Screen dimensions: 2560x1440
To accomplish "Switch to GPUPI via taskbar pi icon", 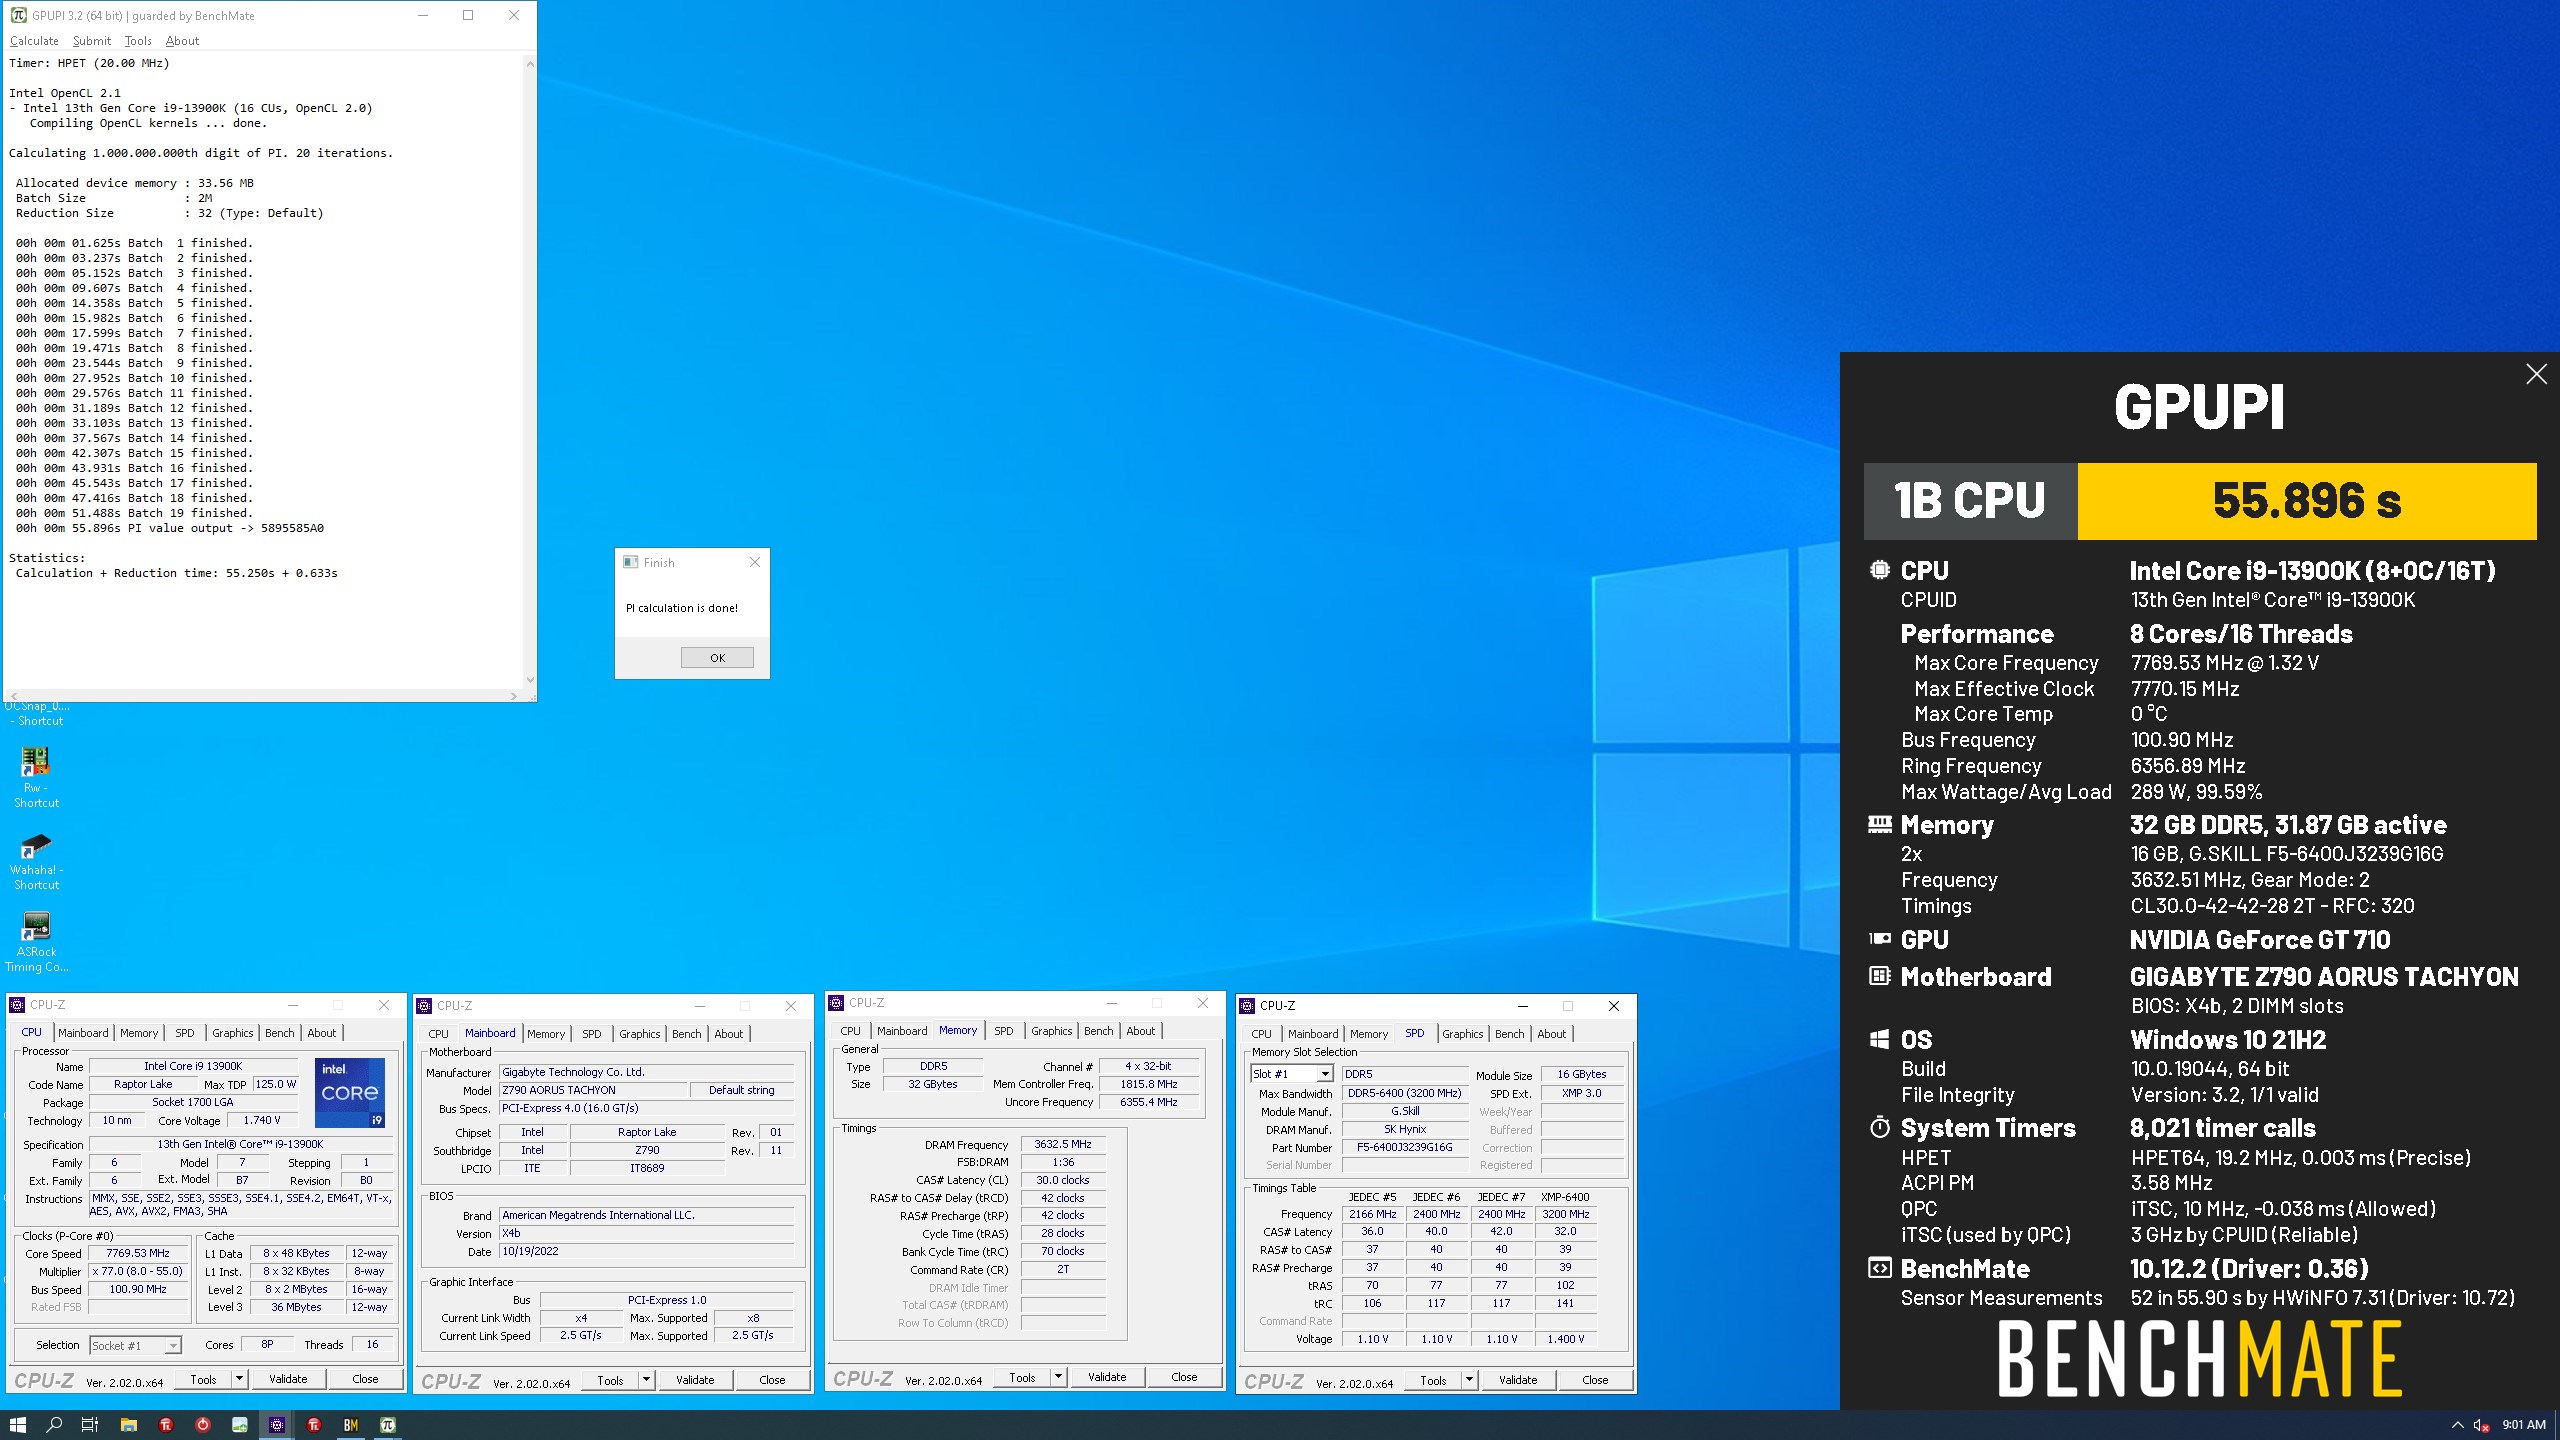I will (x=388, y=1424).
